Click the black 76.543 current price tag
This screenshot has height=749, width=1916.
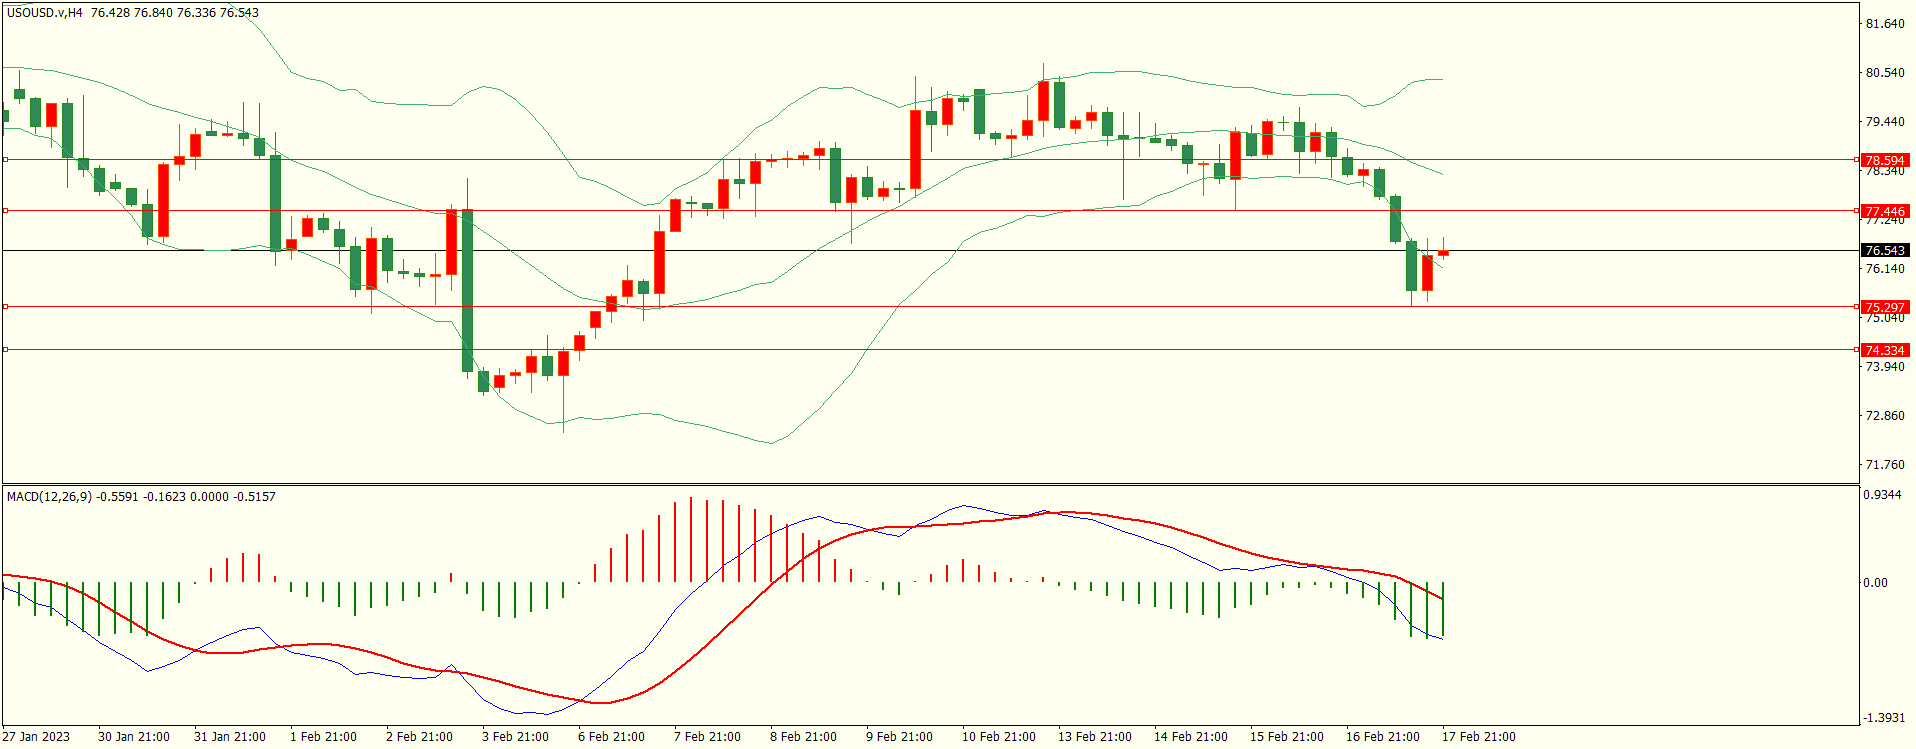coord(1884,250)
